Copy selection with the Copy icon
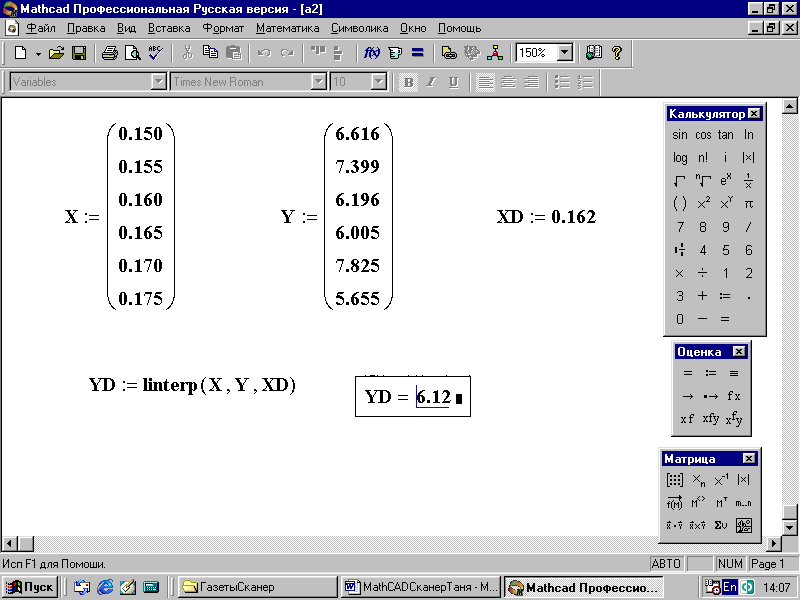 tap(210, 53)
